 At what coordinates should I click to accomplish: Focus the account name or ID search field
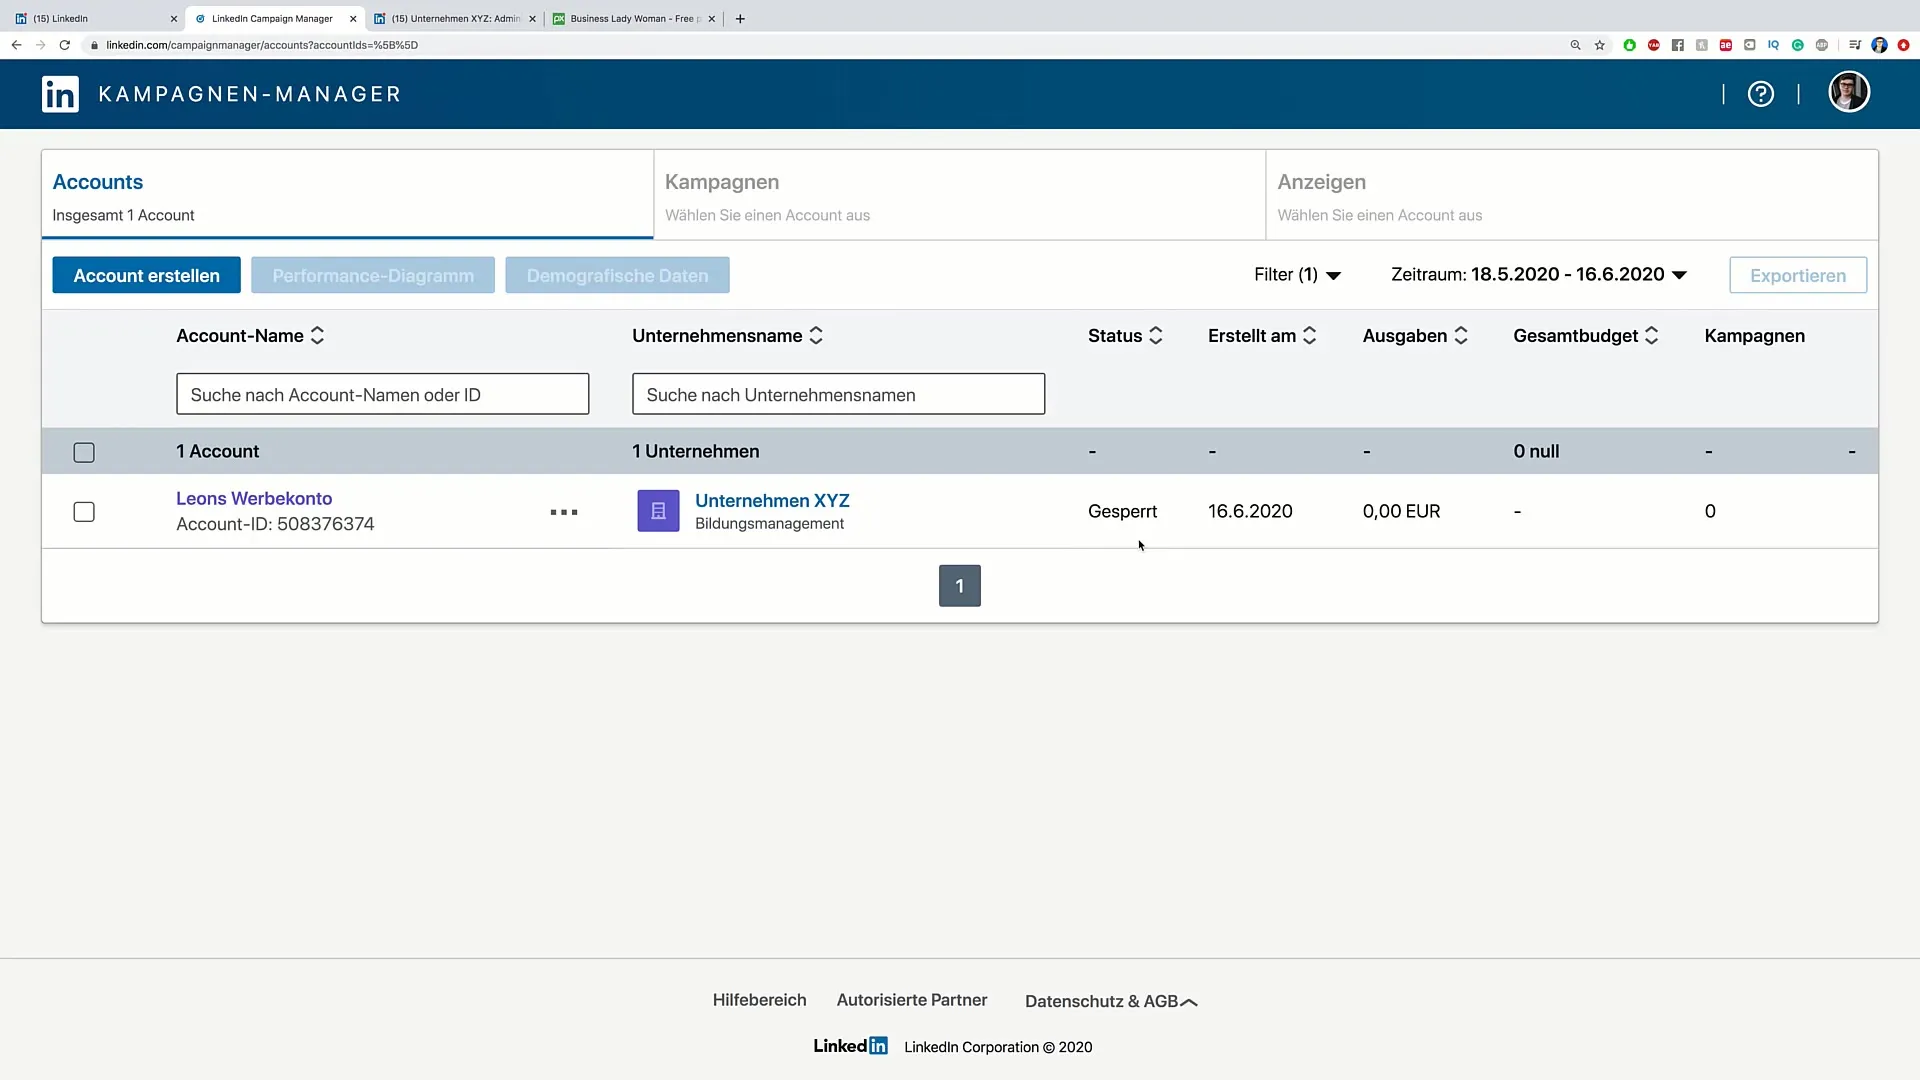coord(383,394)
